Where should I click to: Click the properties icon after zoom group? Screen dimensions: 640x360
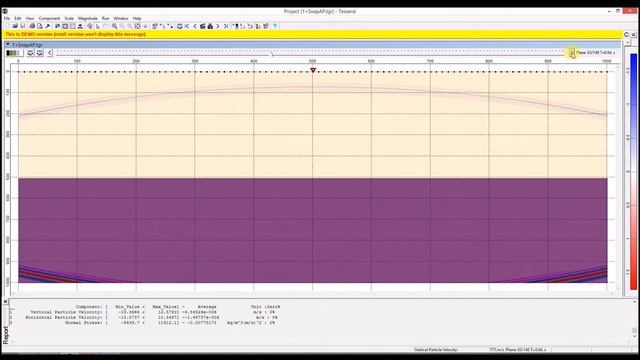coord(155,26)
